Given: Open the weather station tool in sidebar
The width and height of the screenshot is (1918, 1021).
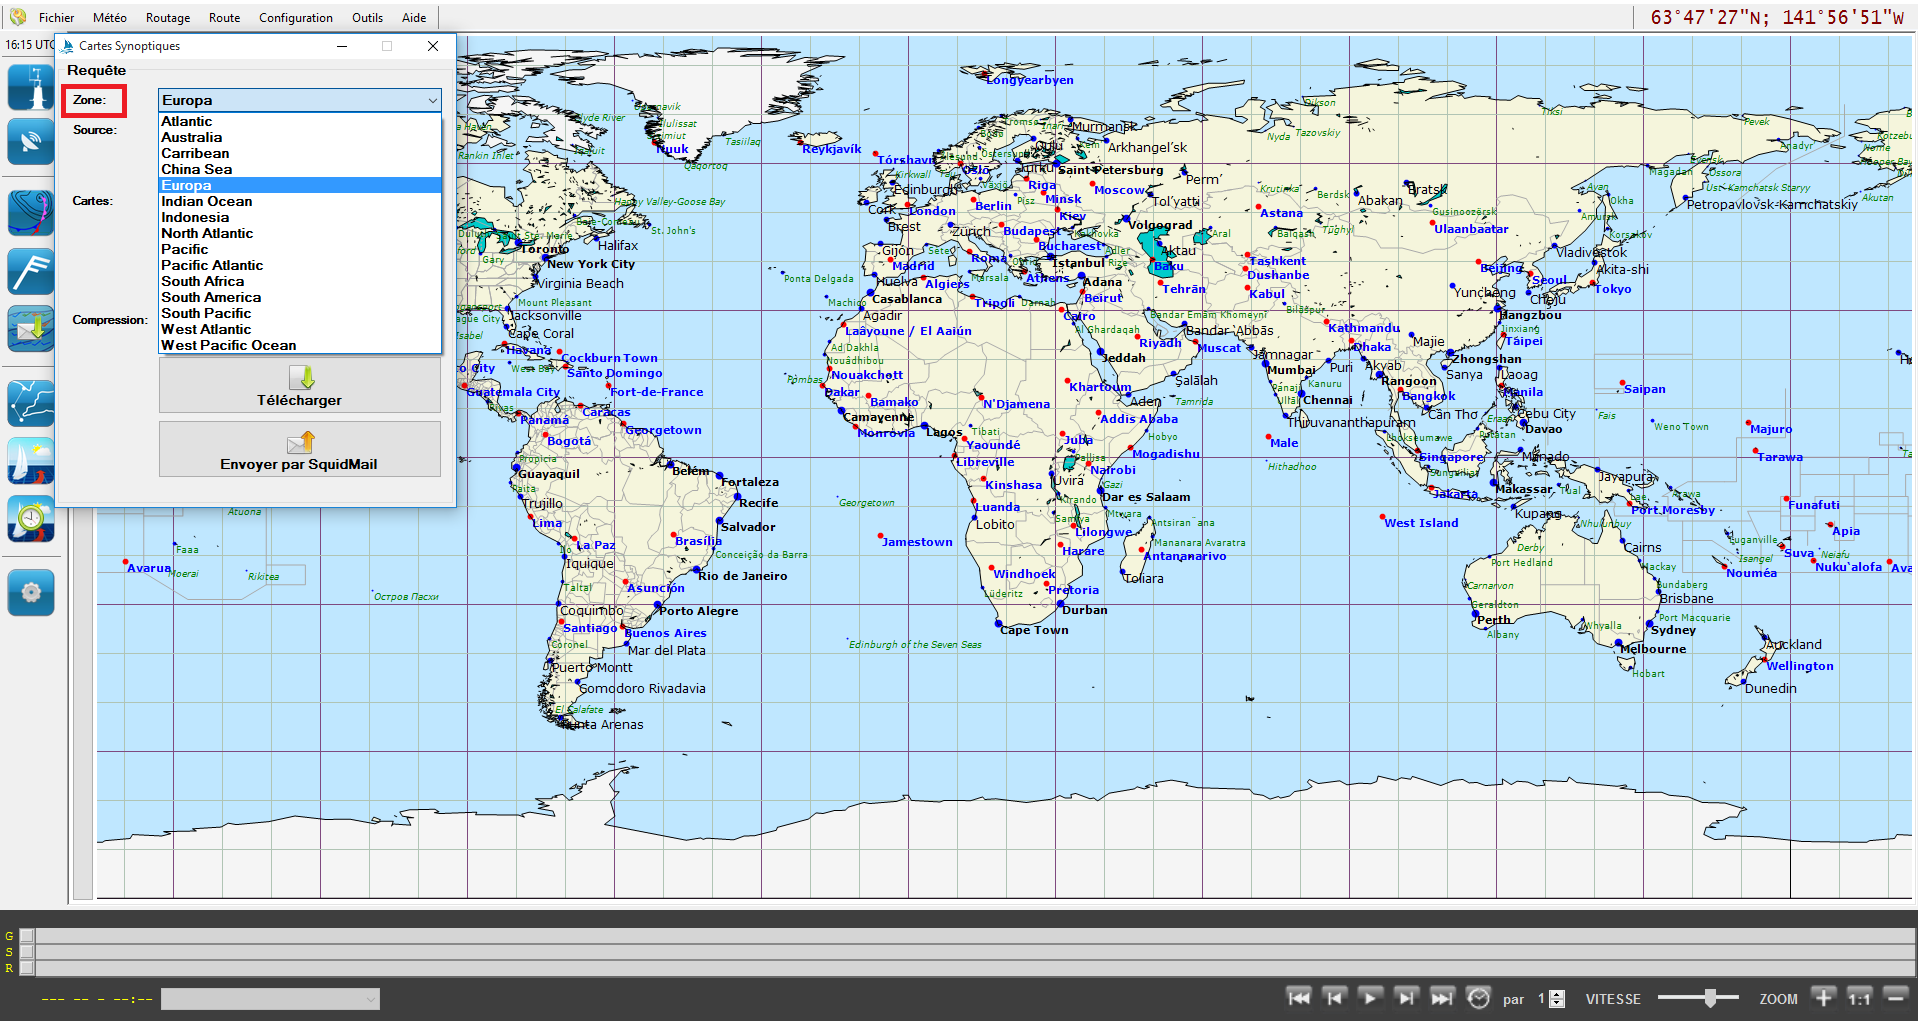Looking at the screenshot, I should [31, 87].
